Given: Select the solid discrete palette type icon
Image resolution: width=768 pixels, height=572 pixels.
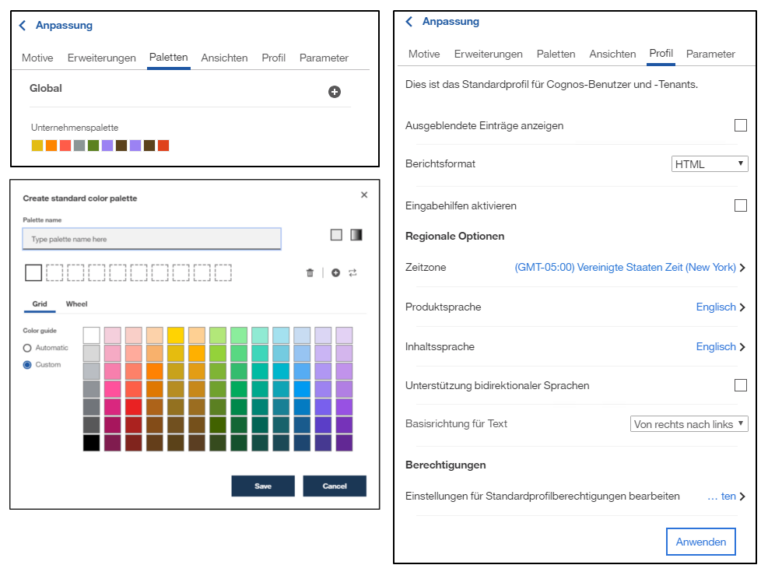Looking at the screenshot, I should pyautogui.click(x=336, y=235).
